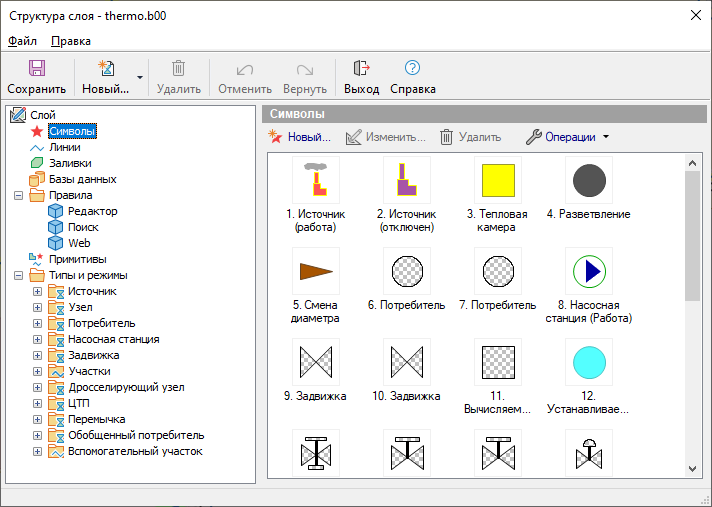This screenshot has height=507, width=712.
Task: Click the Новый... button in symbols panel
Action: click(299, 137)
